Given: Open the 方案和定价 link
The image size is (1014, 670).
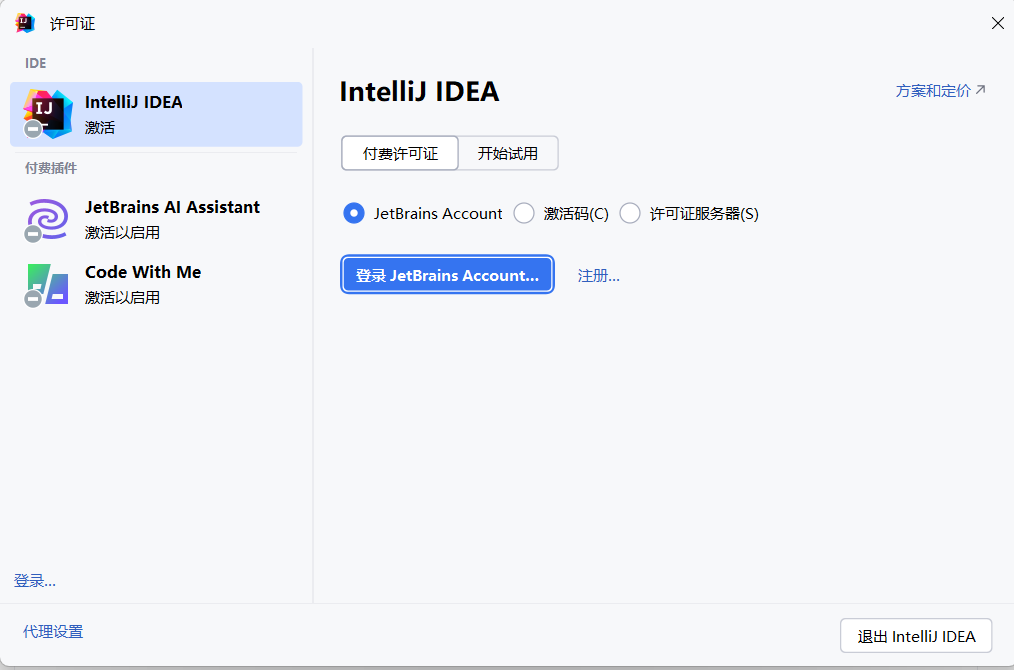Looking at the screenshot, I should tap(940, 91).
